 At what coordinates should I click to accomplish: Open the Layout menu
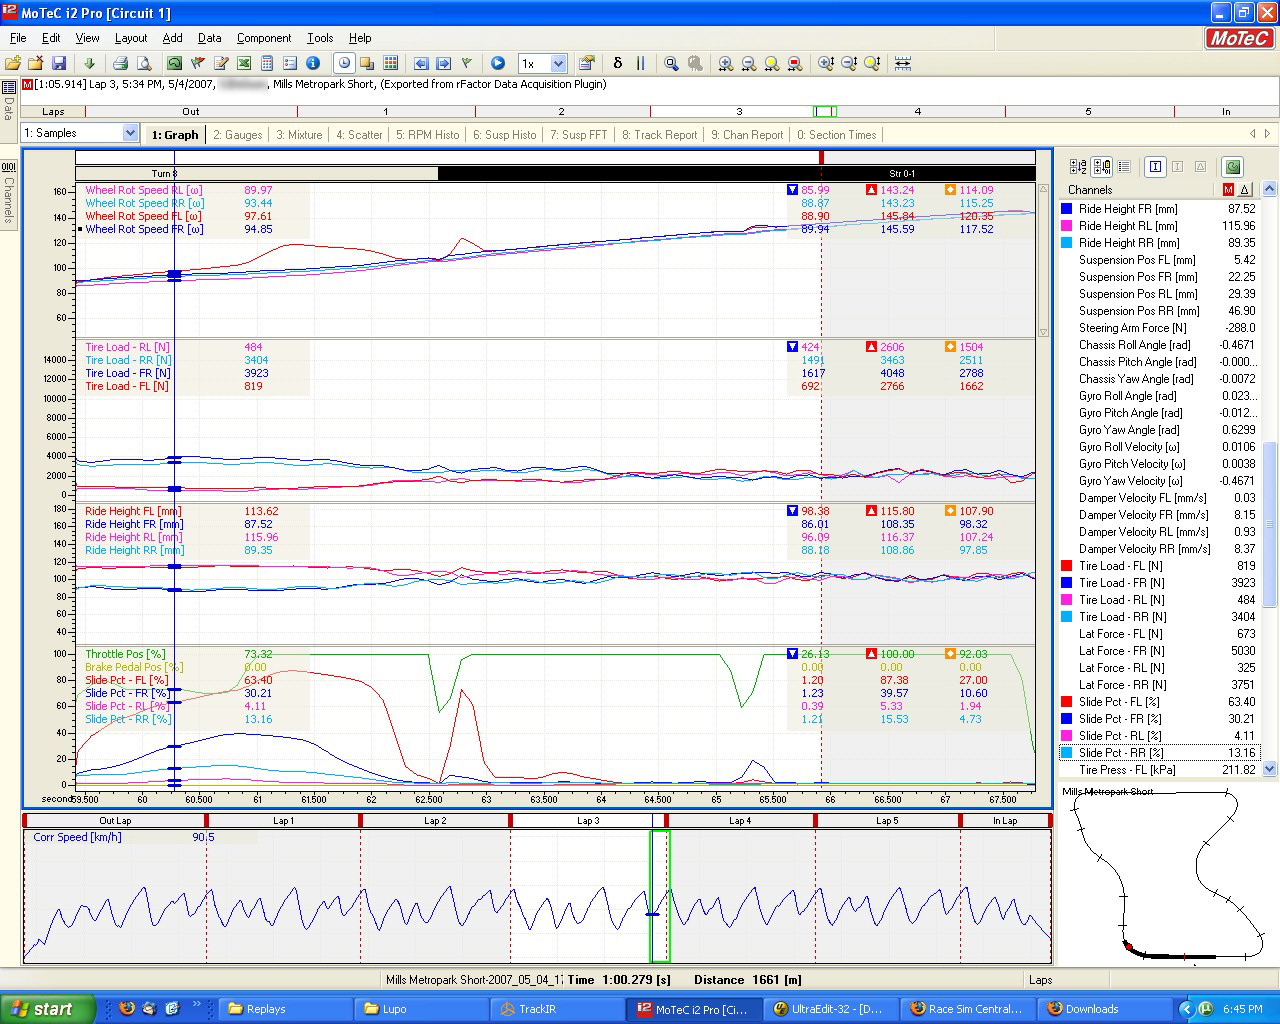click(x=131, y=38)
